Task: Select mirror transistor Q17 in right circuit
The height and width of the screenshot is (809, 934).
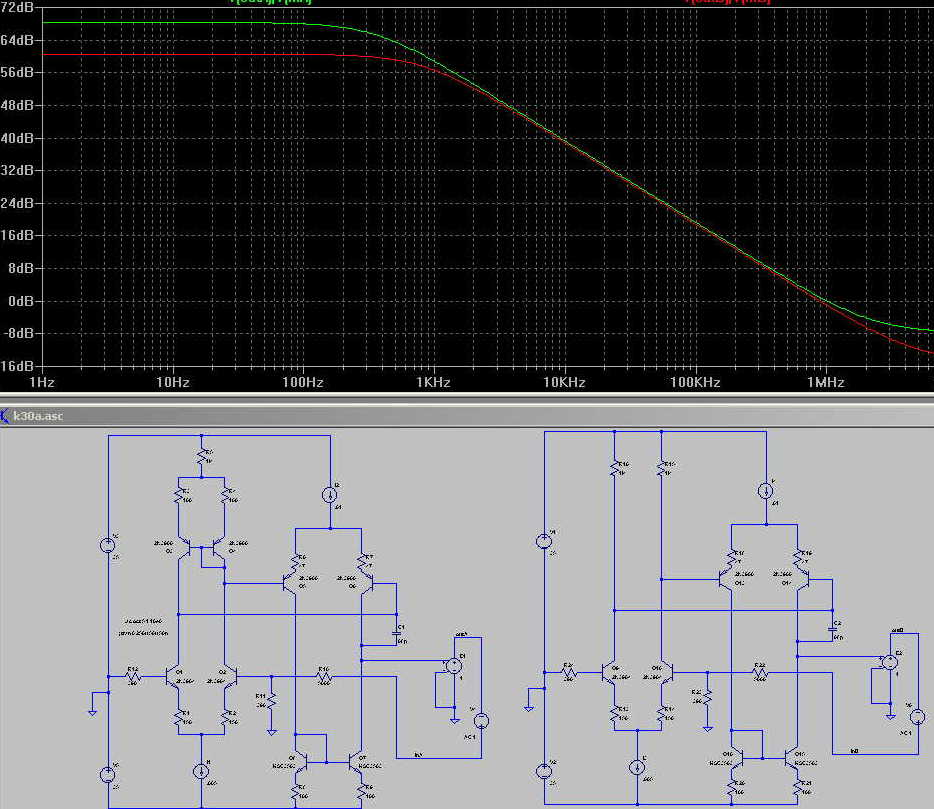Action: tap(793, 758)
